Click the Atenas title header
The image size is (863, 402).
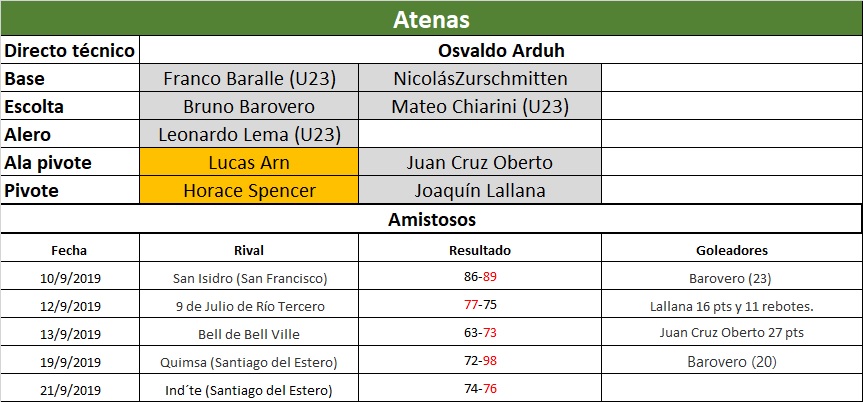tap(431, 19)
